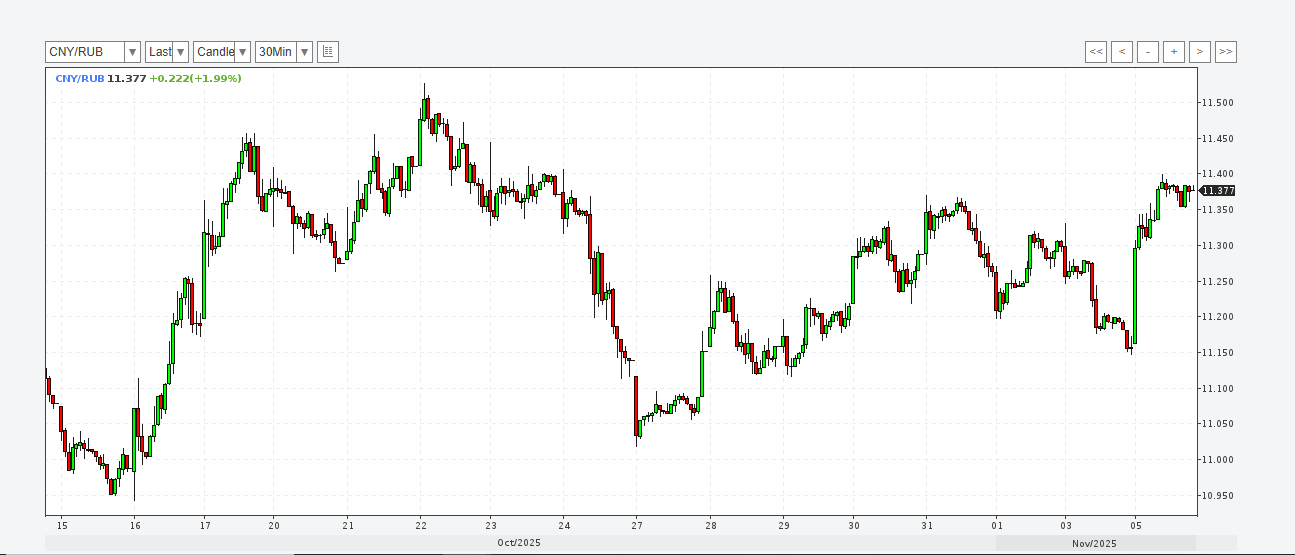Click date 05 on the time axis
Image resolution: width=1295 pixels, height=555 pixels.
pyautogui.click(x=1136, y=525)
